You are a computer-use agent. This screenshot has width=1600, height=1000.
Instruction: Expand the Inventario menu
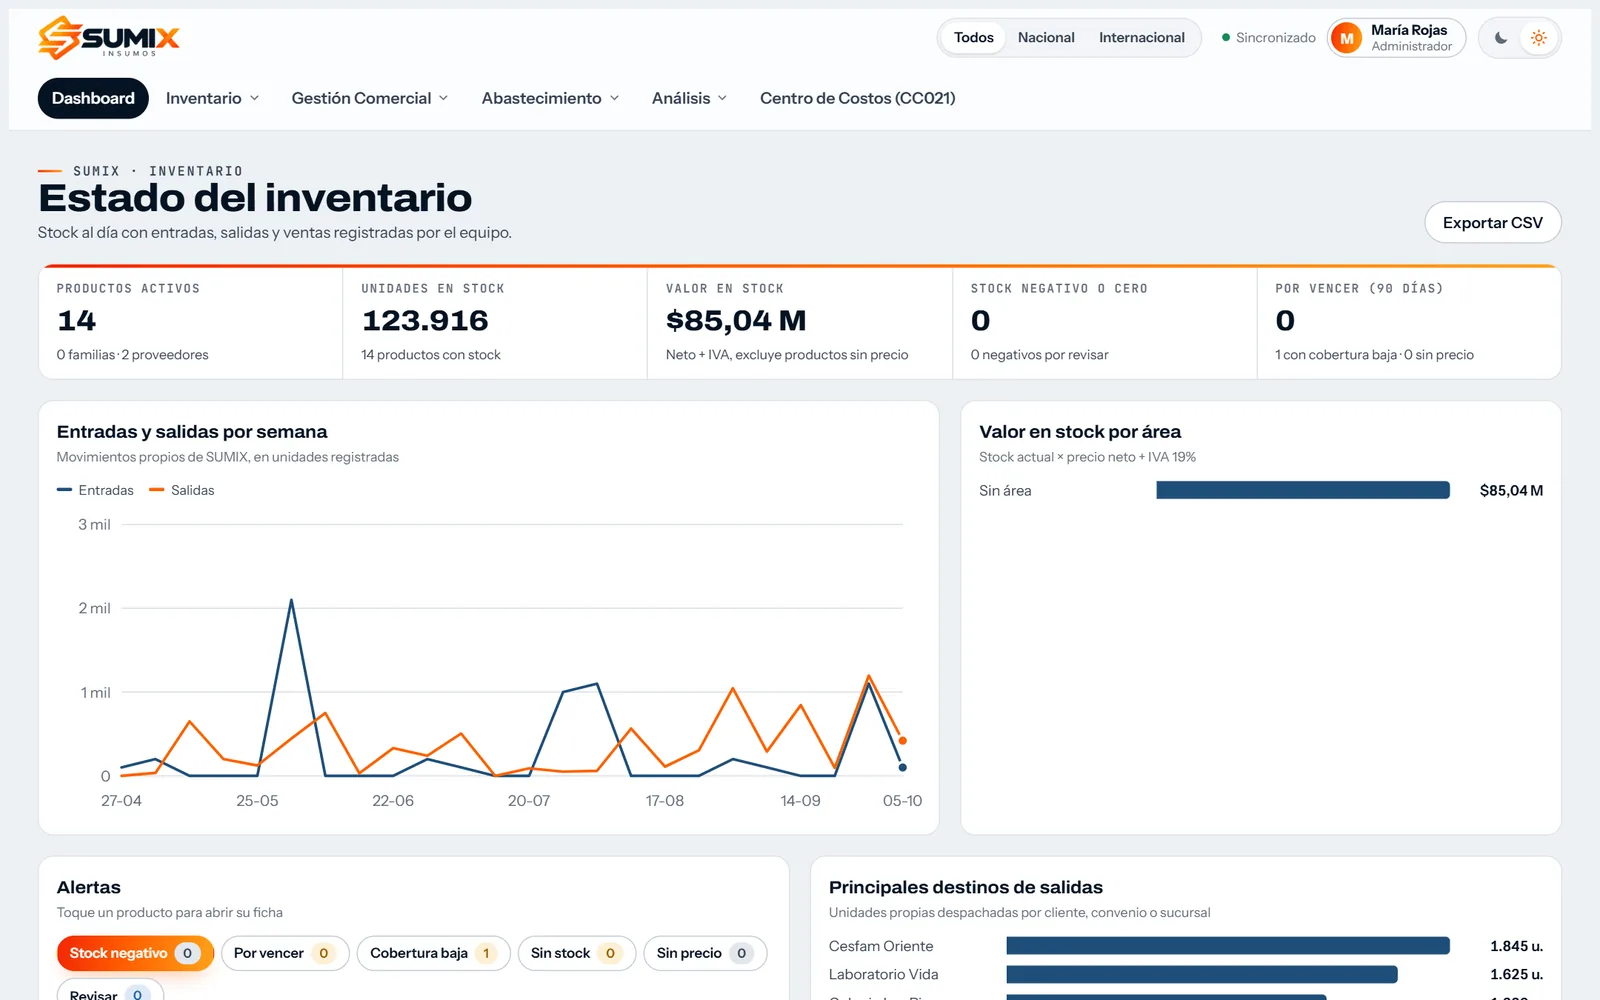click(x=212, y=98)
